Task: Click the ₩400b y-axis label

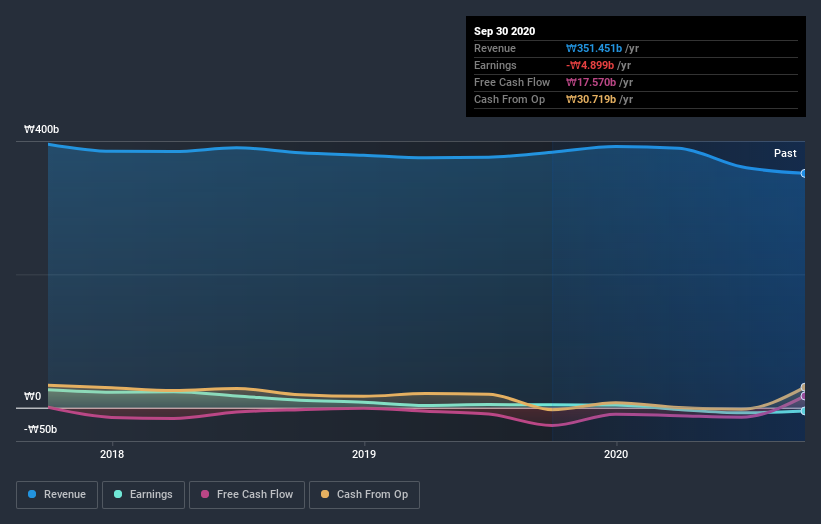Action: pyautogui.click(x=41, y=129)
